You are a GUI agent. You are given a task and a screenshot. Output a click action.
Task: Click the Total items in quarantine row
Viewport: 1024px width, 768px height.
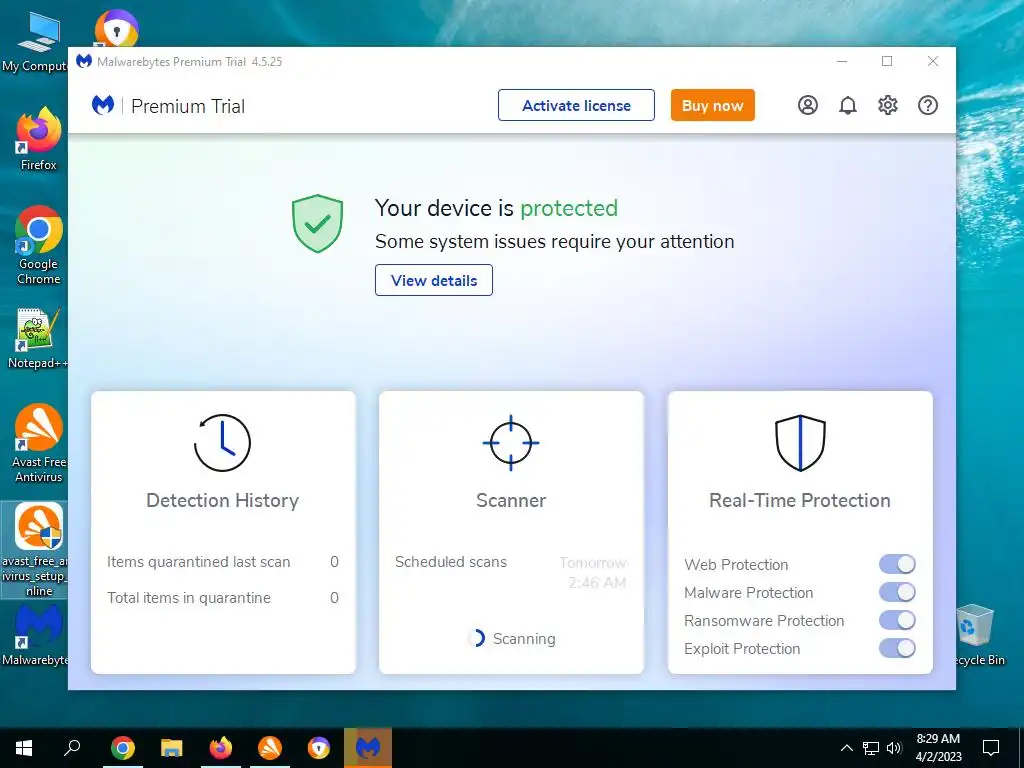pyautogui.click(x=223, y=598)
